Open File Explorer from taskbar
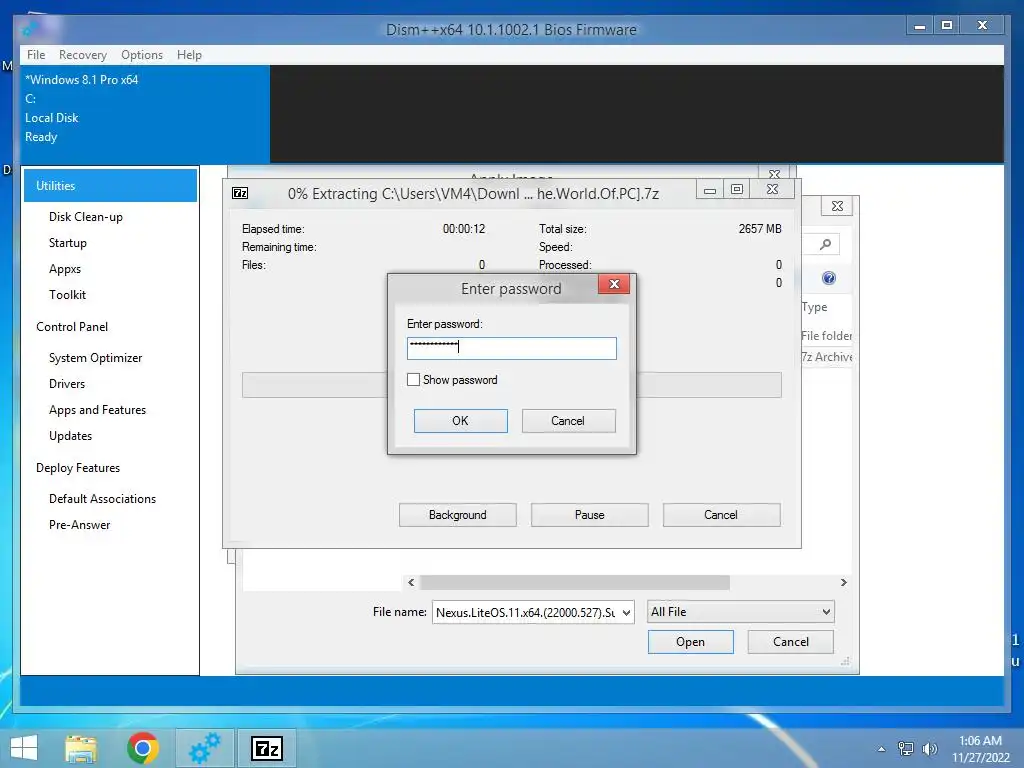The height and width of the screenshot is (768, 1024). click(x=81, y=748)
